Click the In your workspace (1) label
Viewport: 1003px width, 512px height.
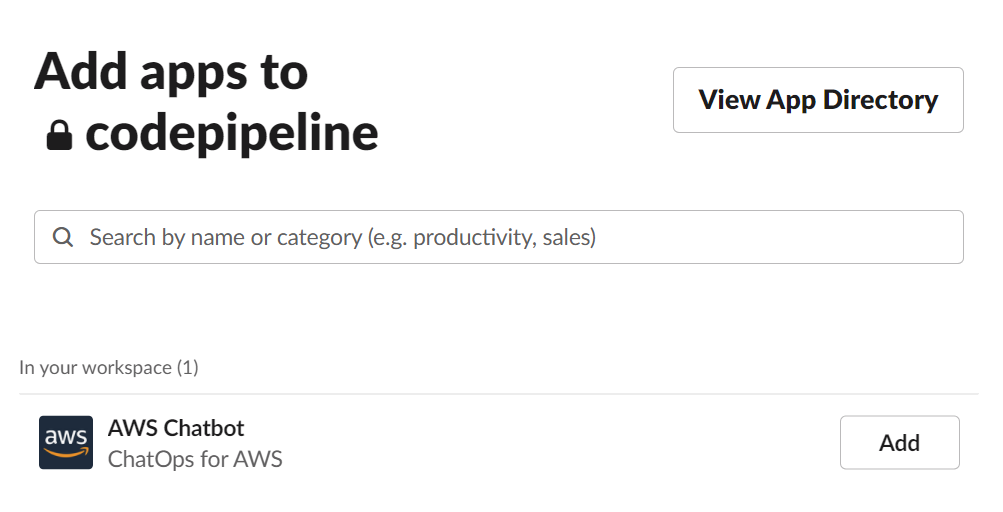109,368
